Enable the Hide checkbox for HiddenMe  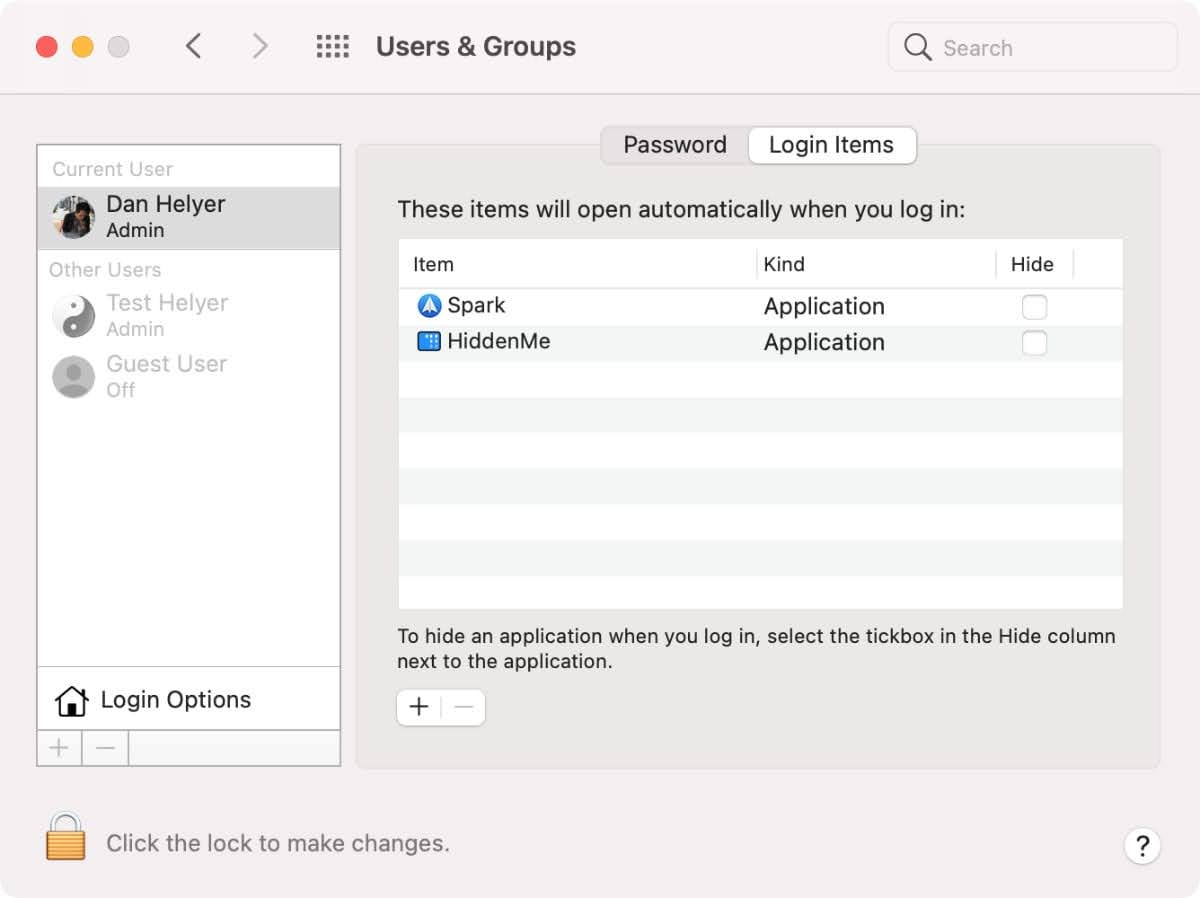1034,343
